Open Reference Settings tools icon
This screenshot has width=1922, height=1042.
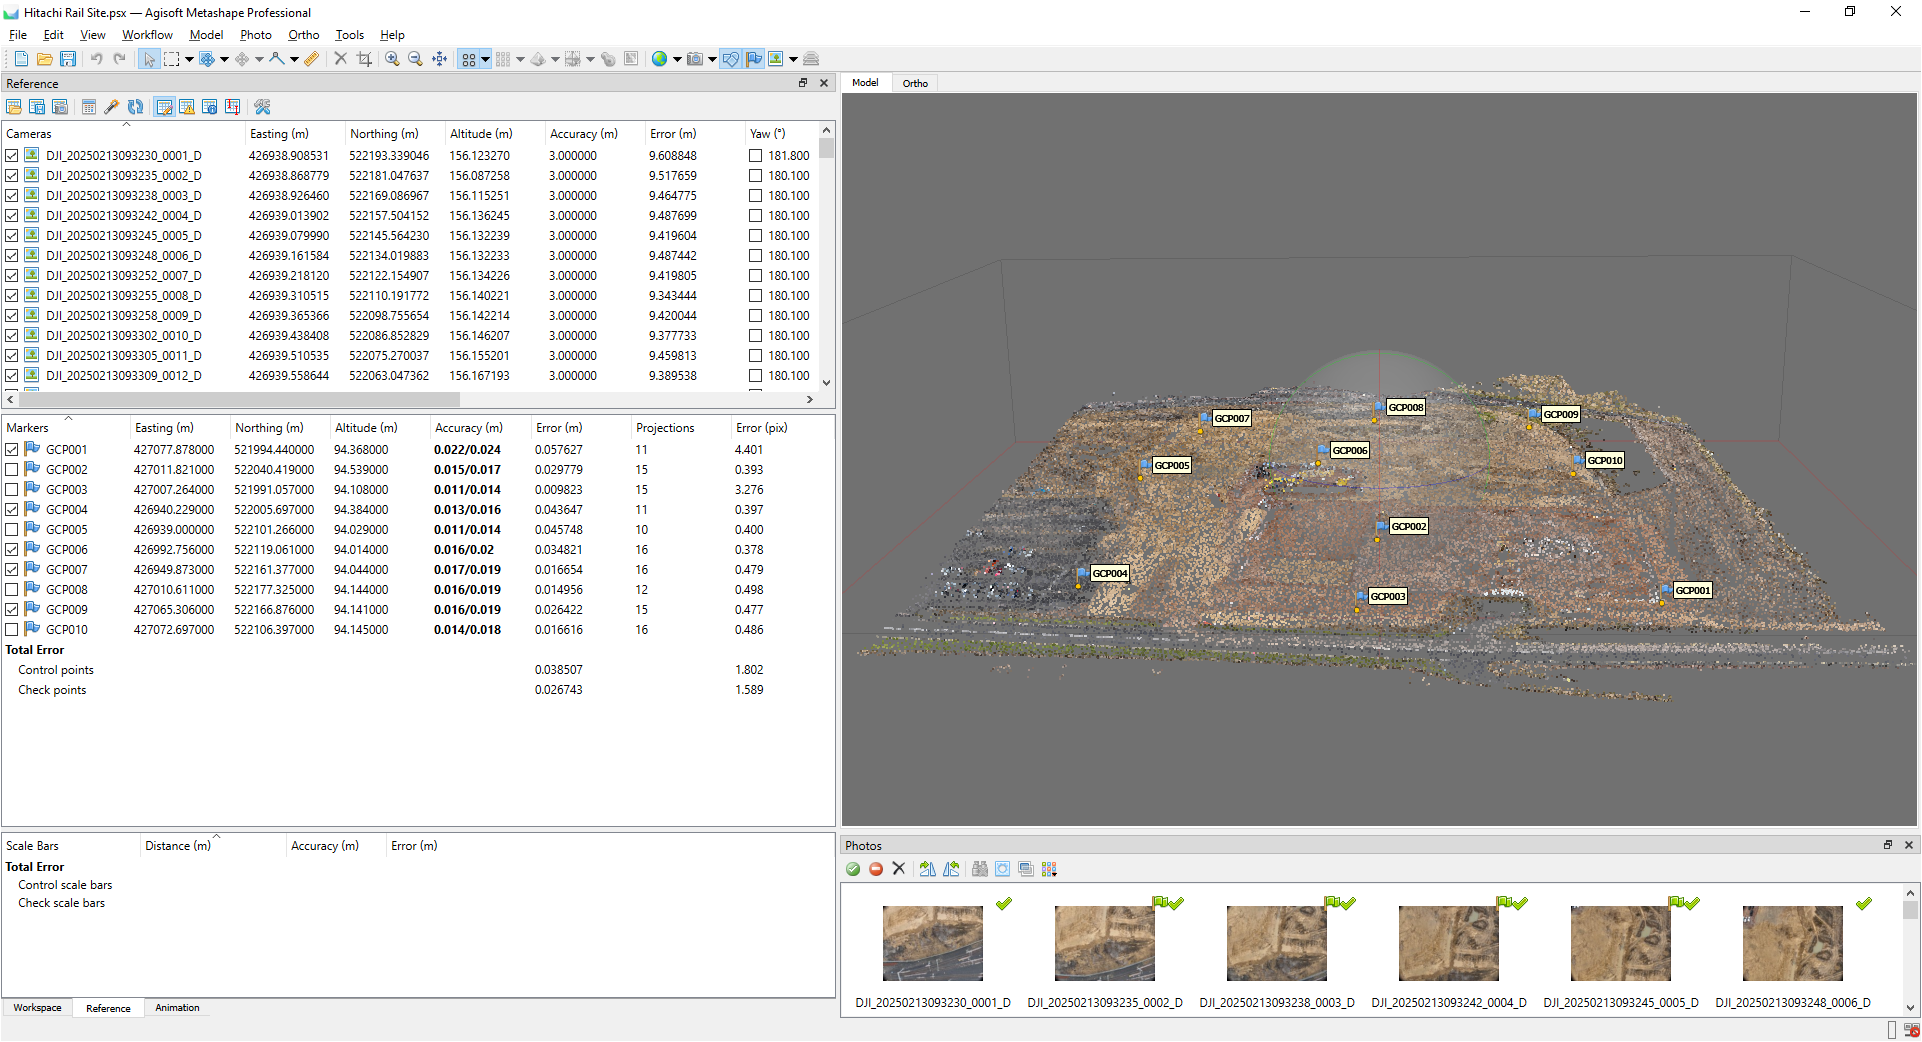tap(262, 107)
